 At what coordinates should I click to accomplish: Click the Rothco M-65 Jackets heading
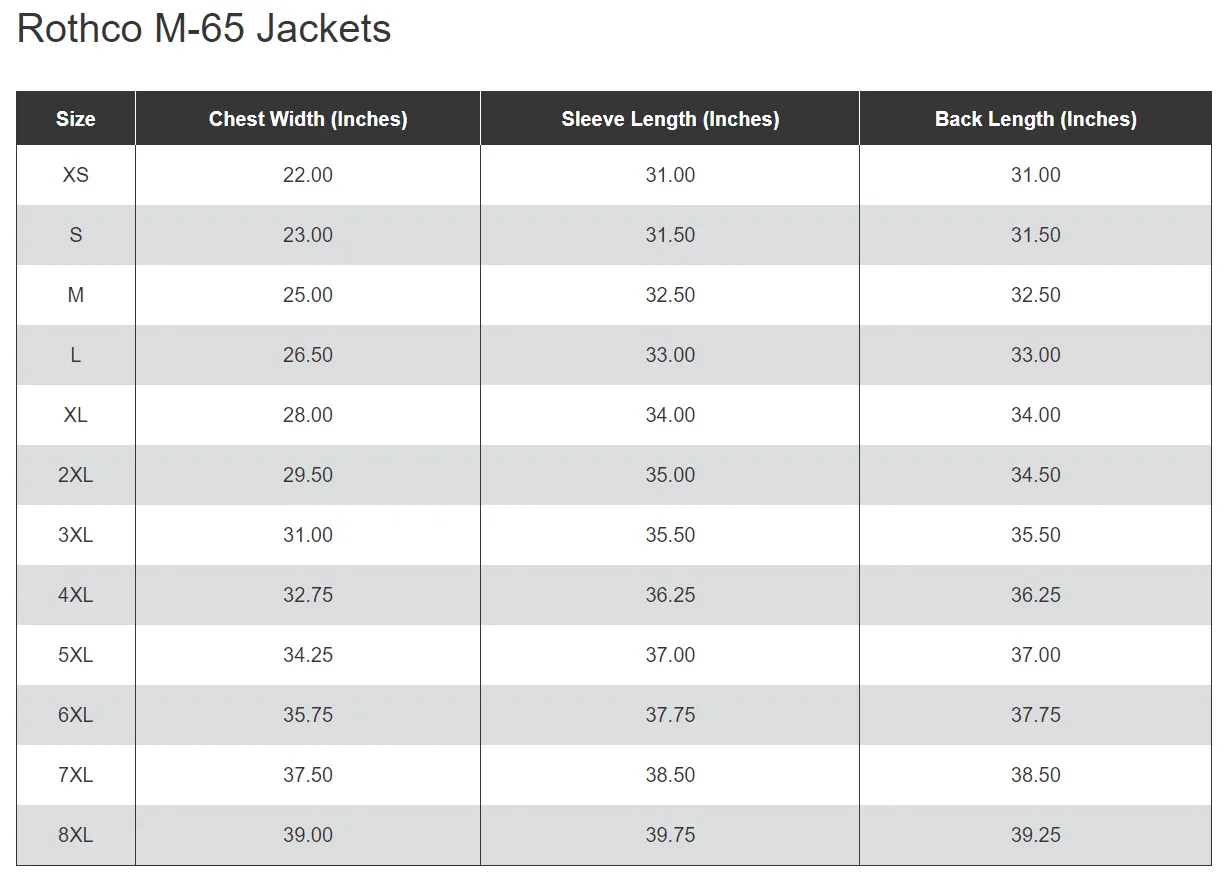pyautogui.click(x=204, y=29)
